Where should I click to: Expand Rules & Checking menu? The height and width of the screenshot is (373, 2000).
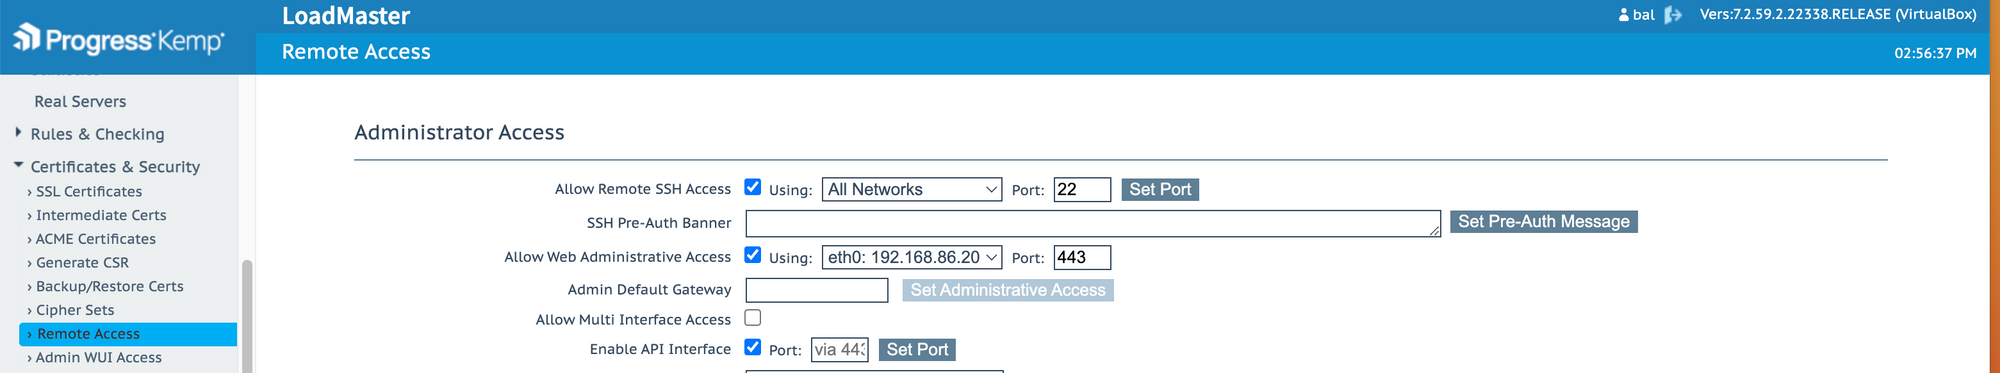click(x=97, y=134)
